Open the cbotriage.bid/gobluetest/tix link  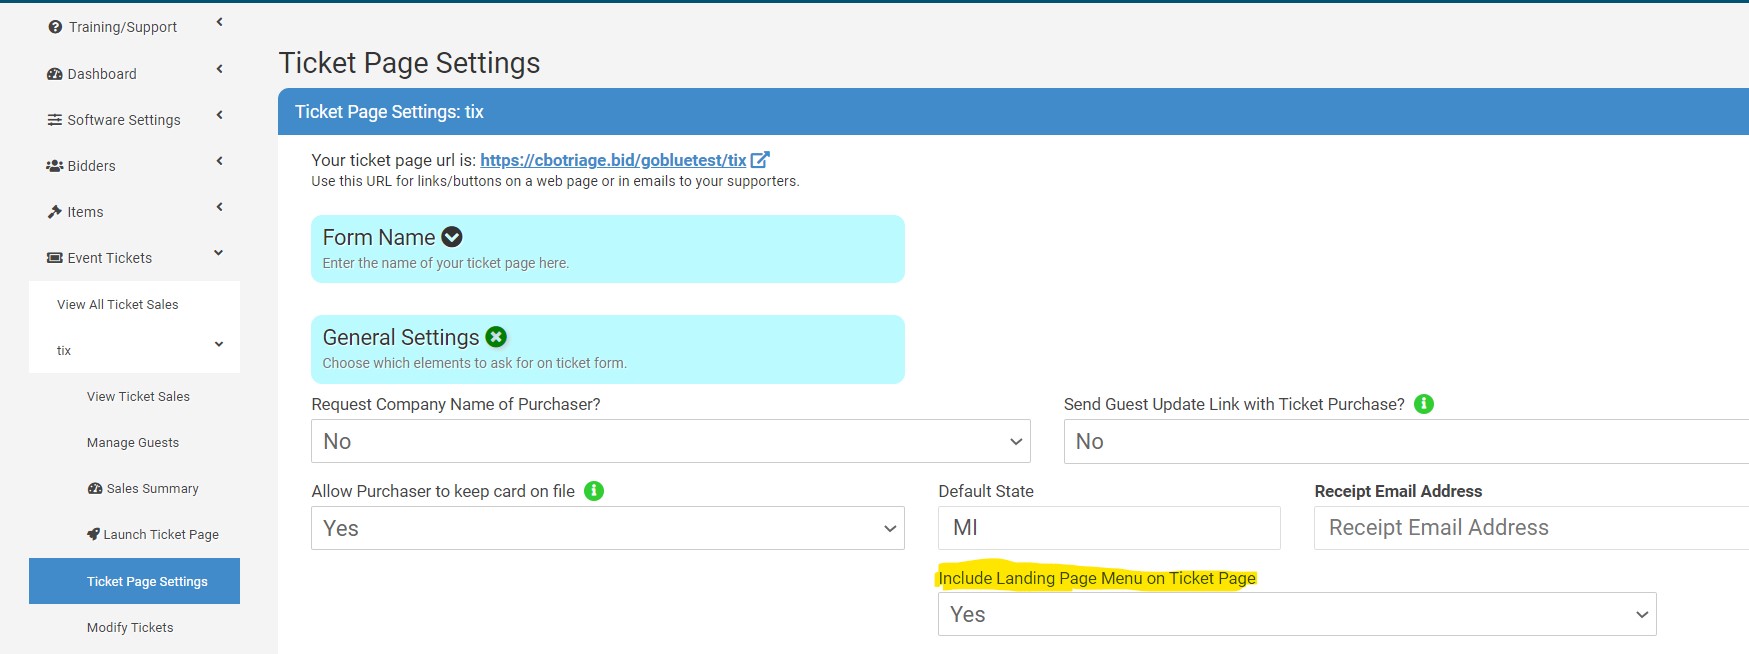pyautogui.click(x=613, y=160)
